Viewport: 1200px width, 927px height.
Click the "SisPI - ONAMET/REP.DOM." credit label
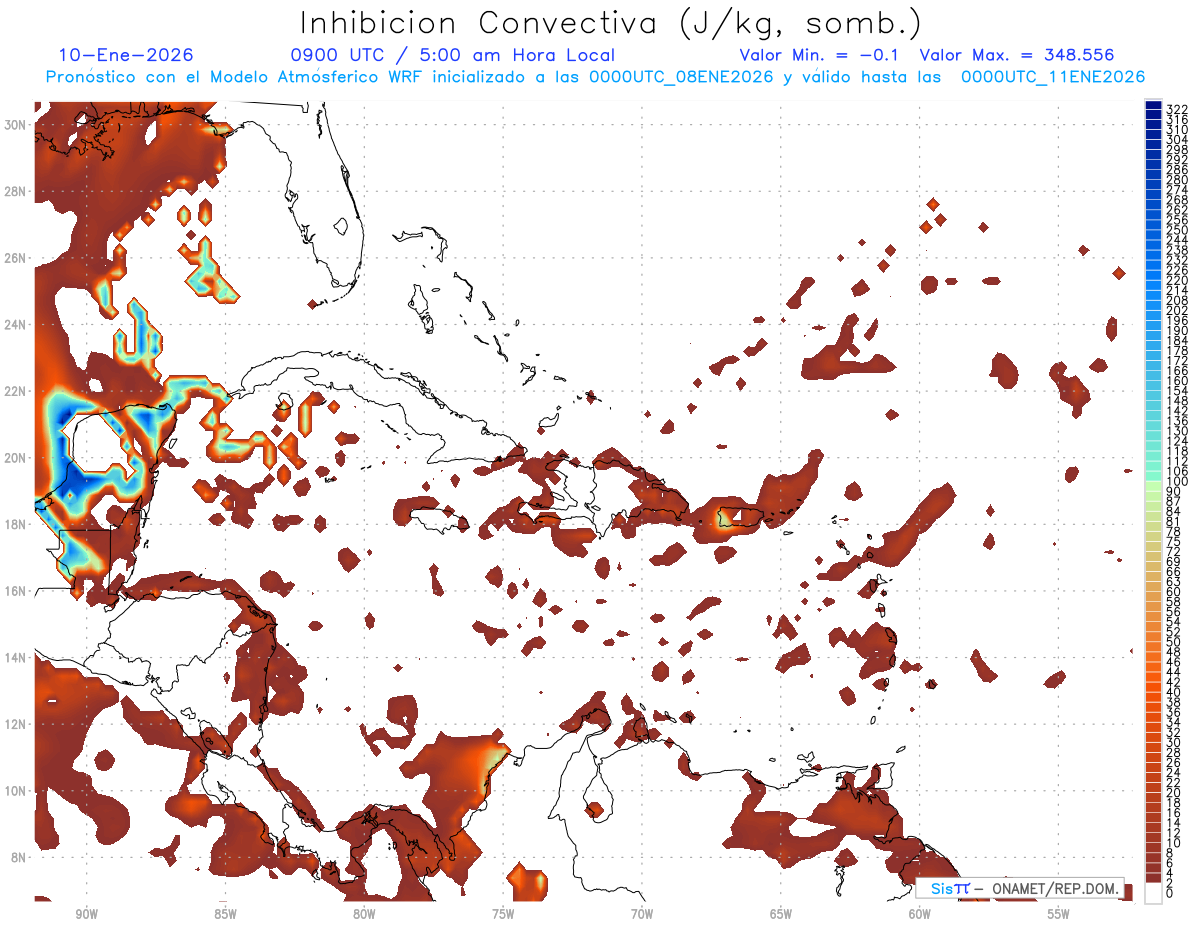tap(1021, 888)
